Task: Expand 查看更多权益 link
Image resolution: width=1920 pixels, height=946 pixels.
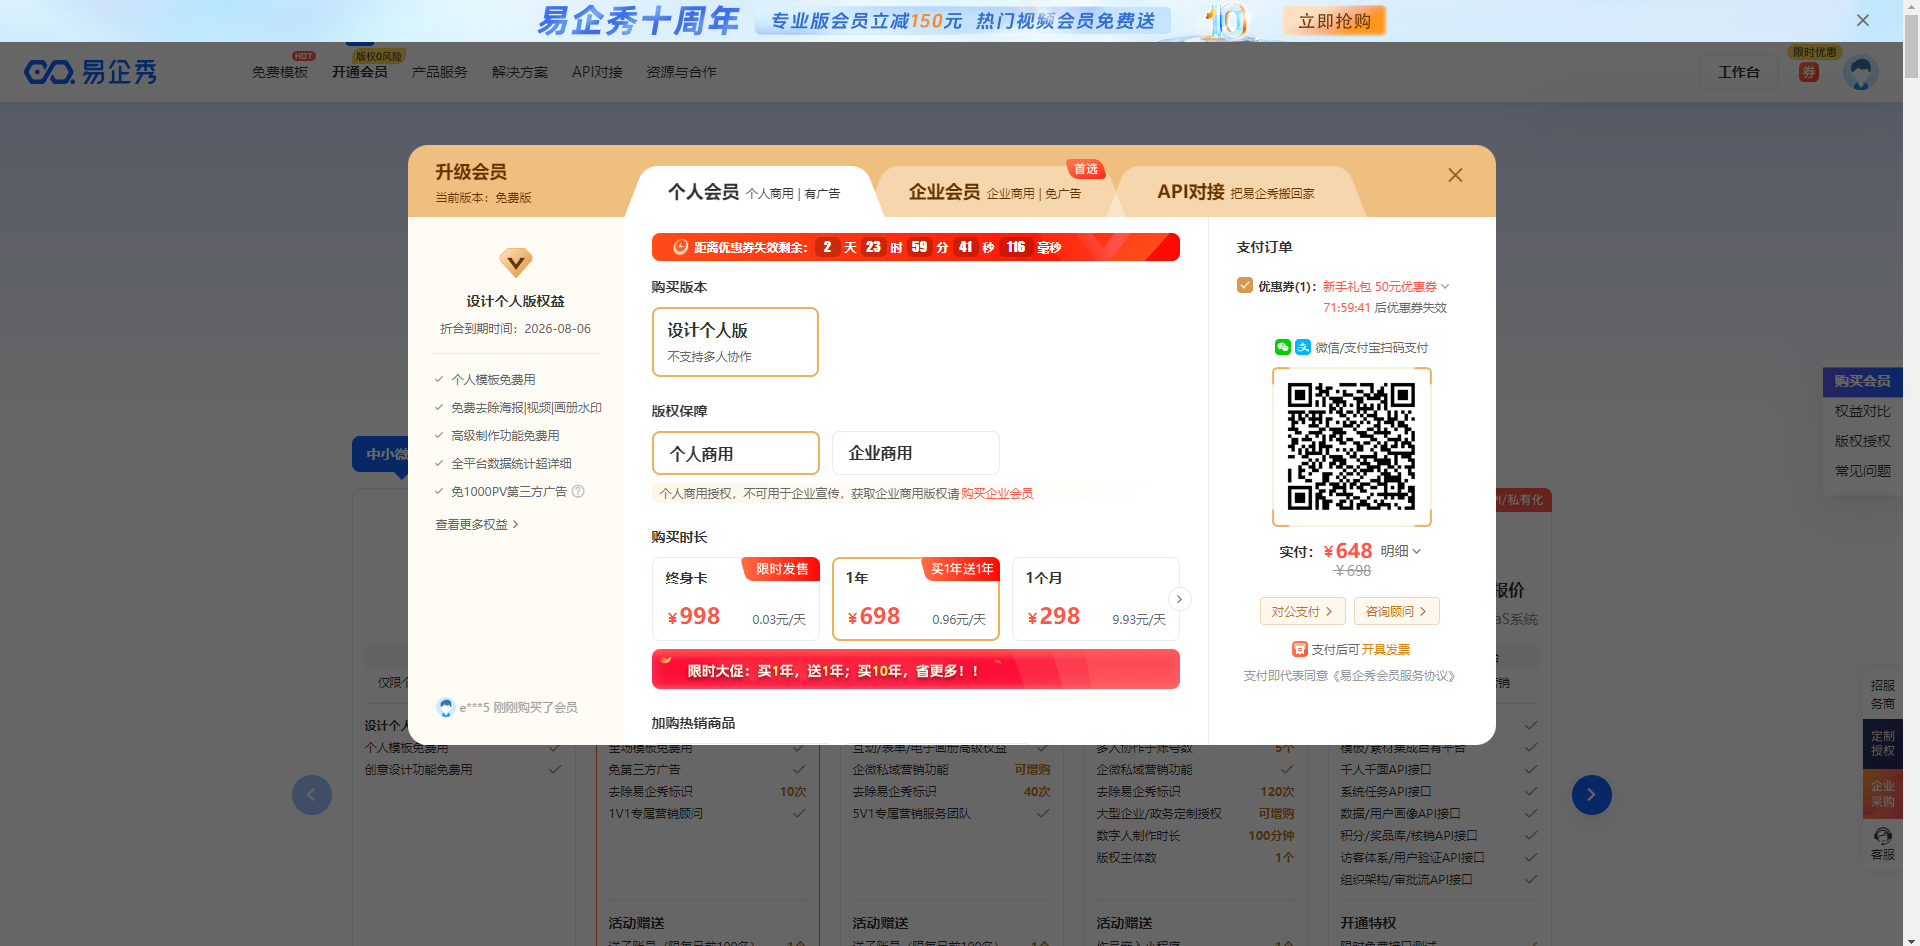Action: [x=477, y=524]
